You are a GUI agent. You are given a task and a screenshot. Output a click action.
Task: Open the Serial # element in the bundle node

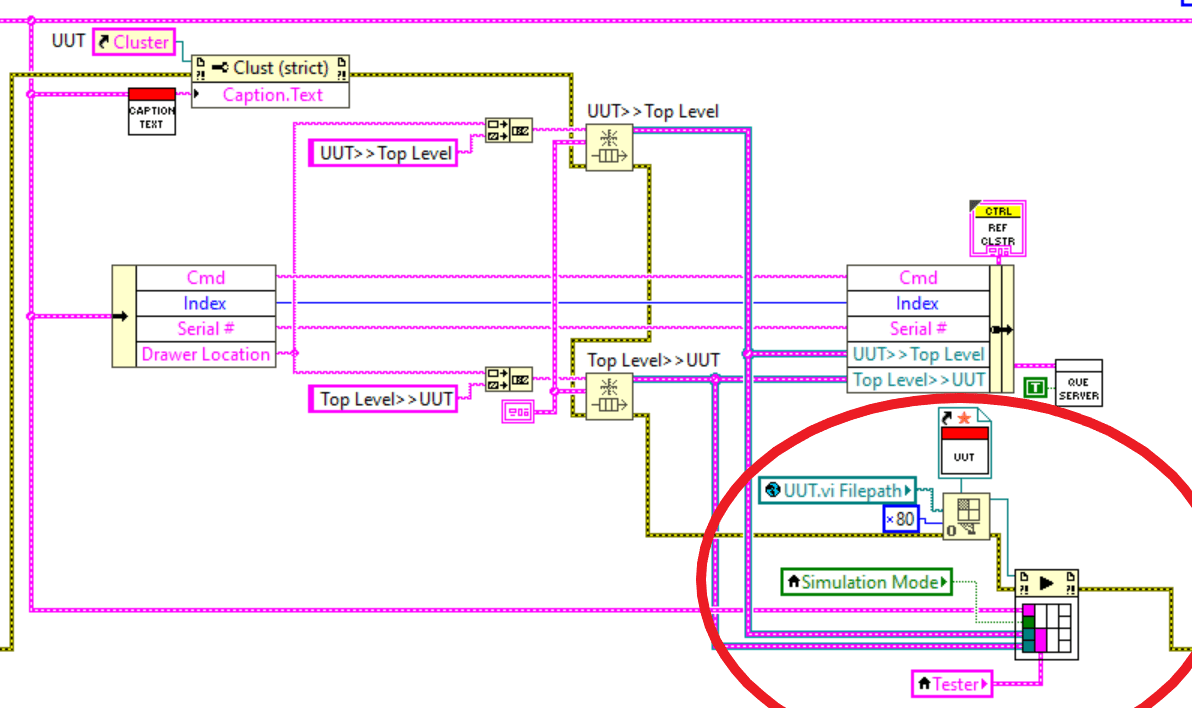click(917, 328)
